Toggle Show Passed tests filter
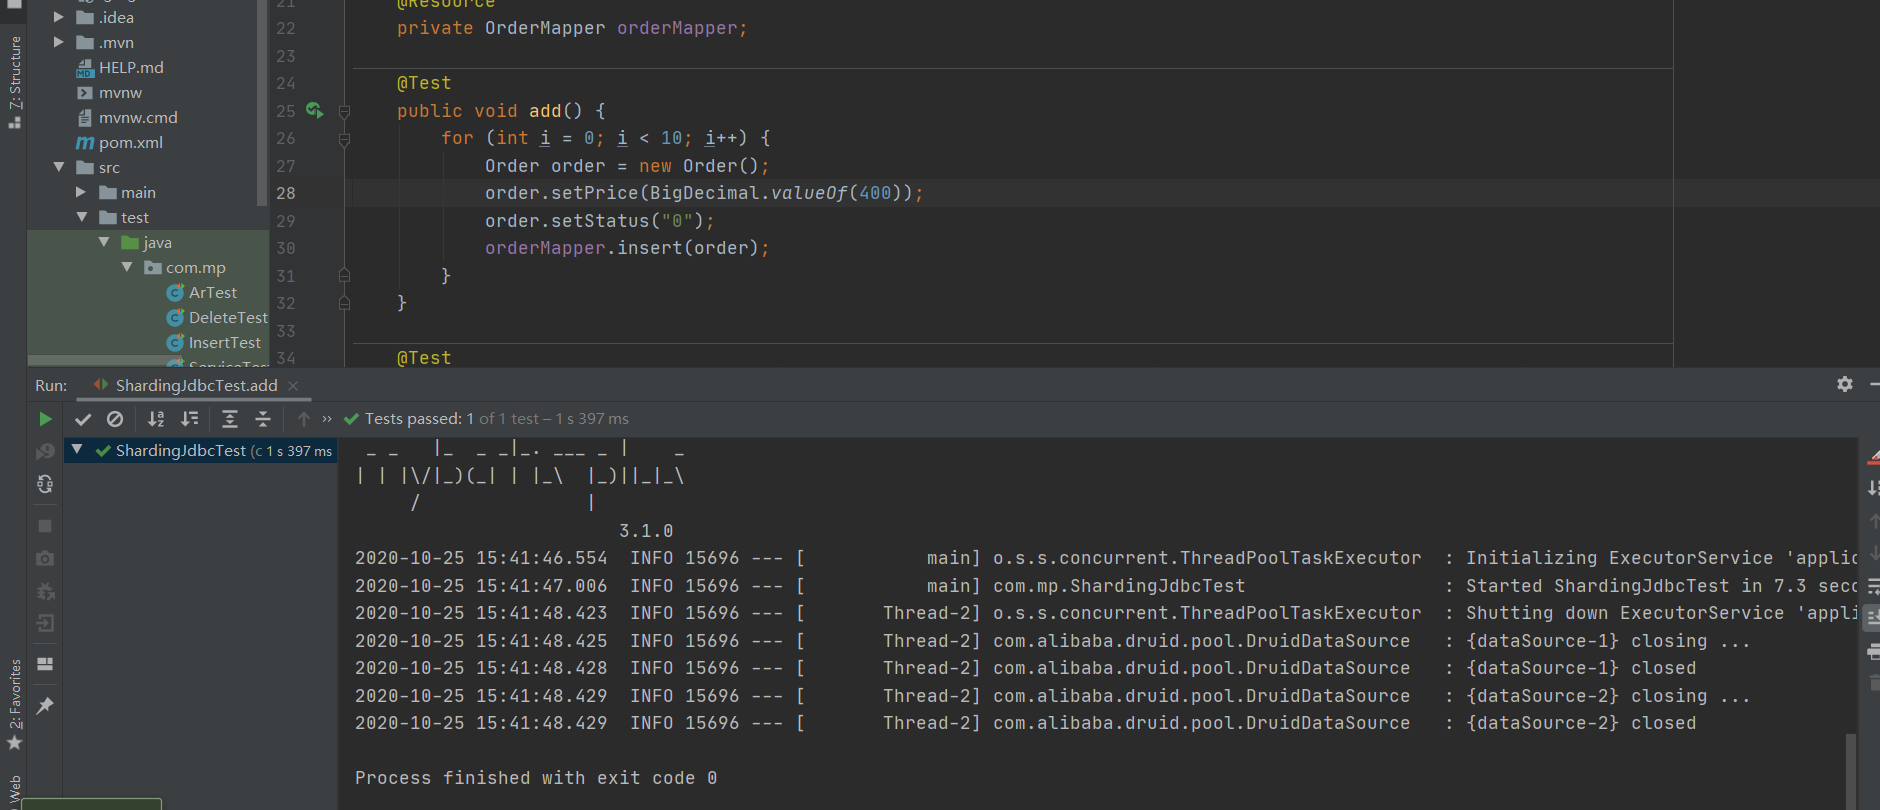Screen dimensions: 1880x810 83,419
